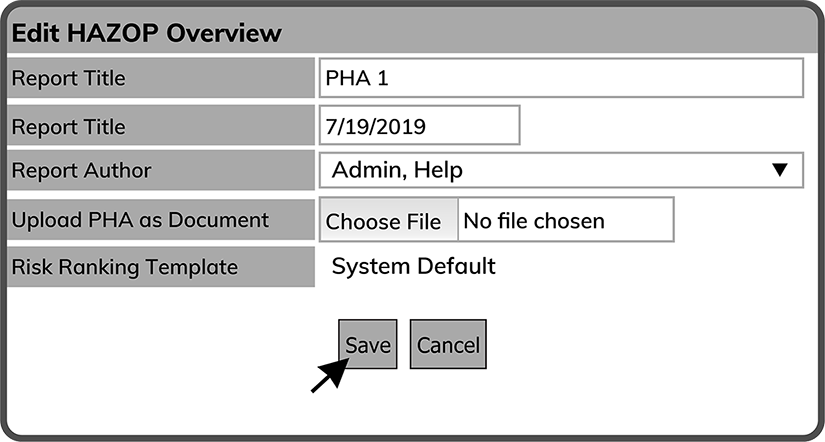The height and width of the screenshot is (442, 825).
Task: Click the 'Report Title' label beside PHA 1
Action: (69, 78)
